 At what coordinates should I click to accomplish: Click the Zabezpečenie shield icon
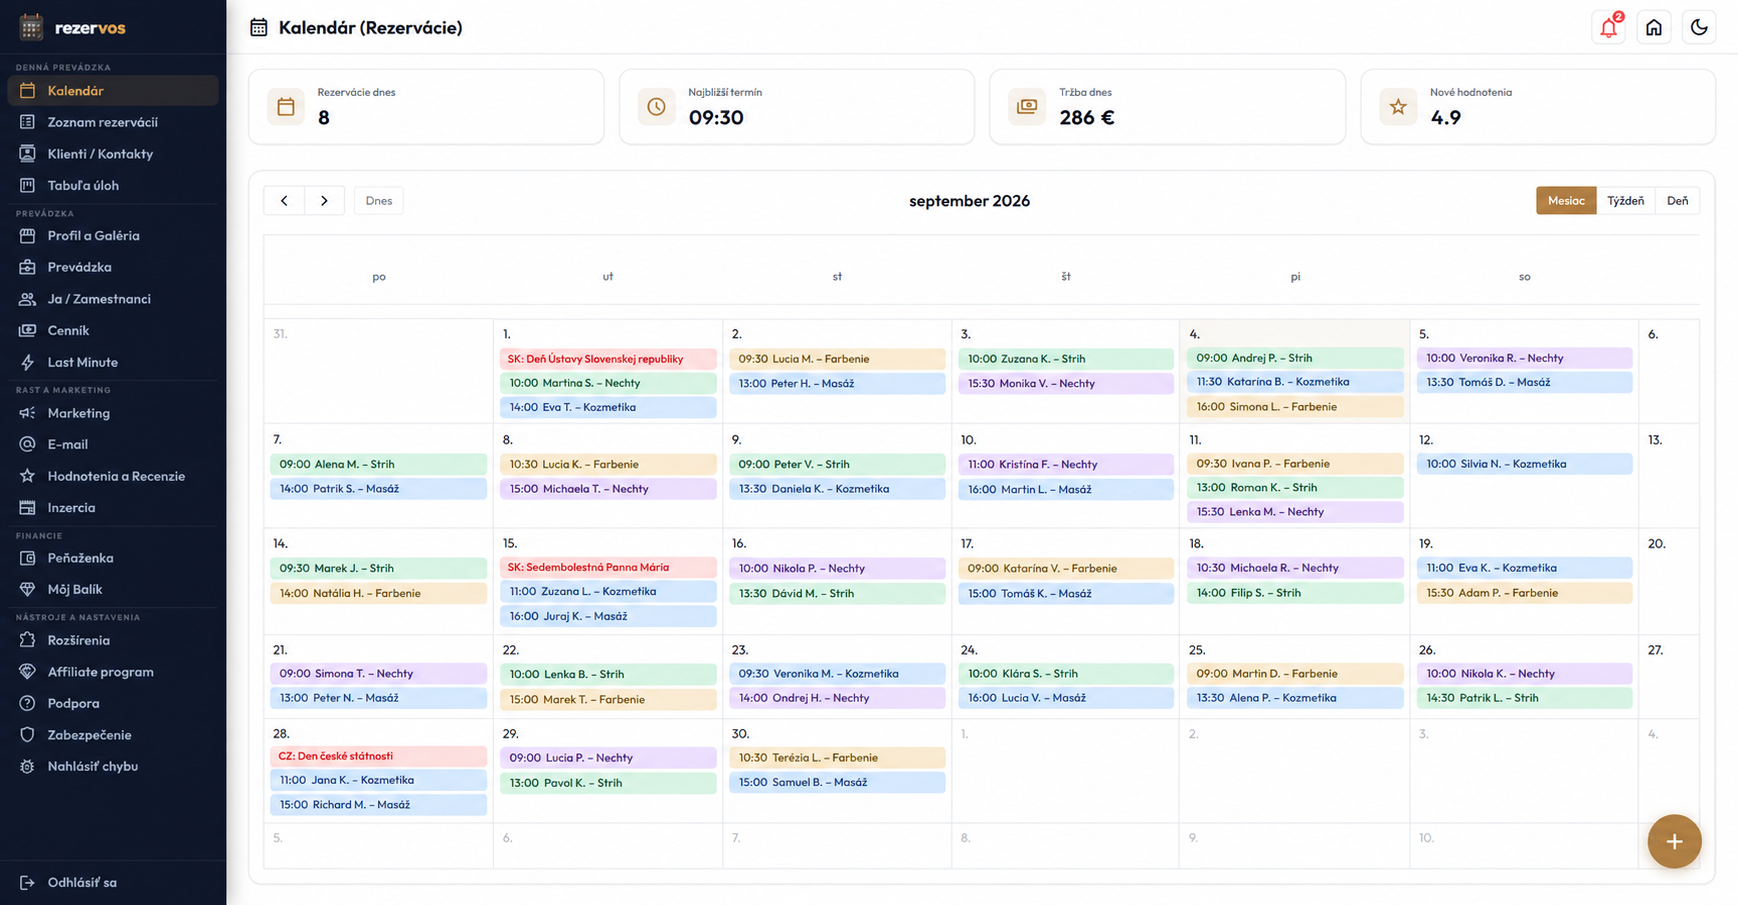coord(27,735)
